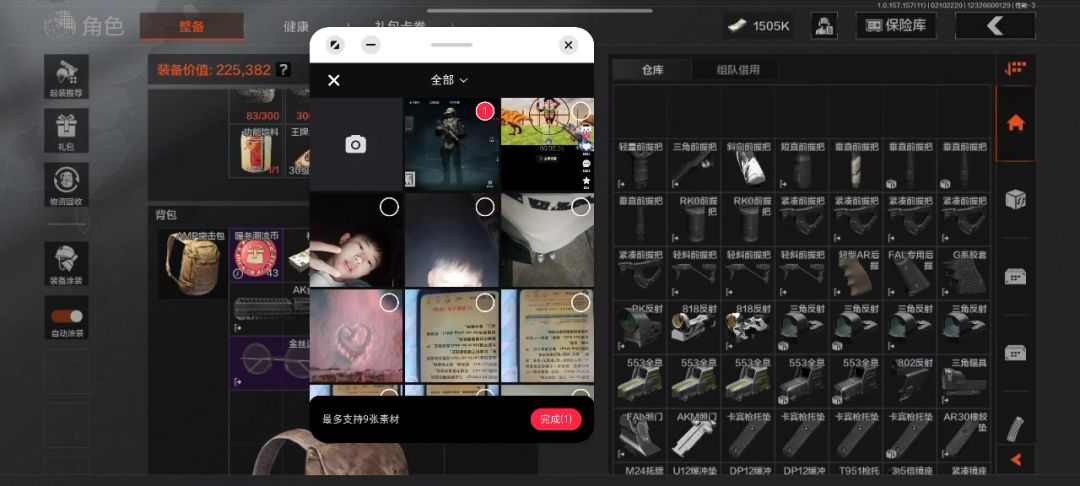Select the 三角瞄具 sight in the warehouse
Screen dimensions: 1080x486
(x=964, y=381)
